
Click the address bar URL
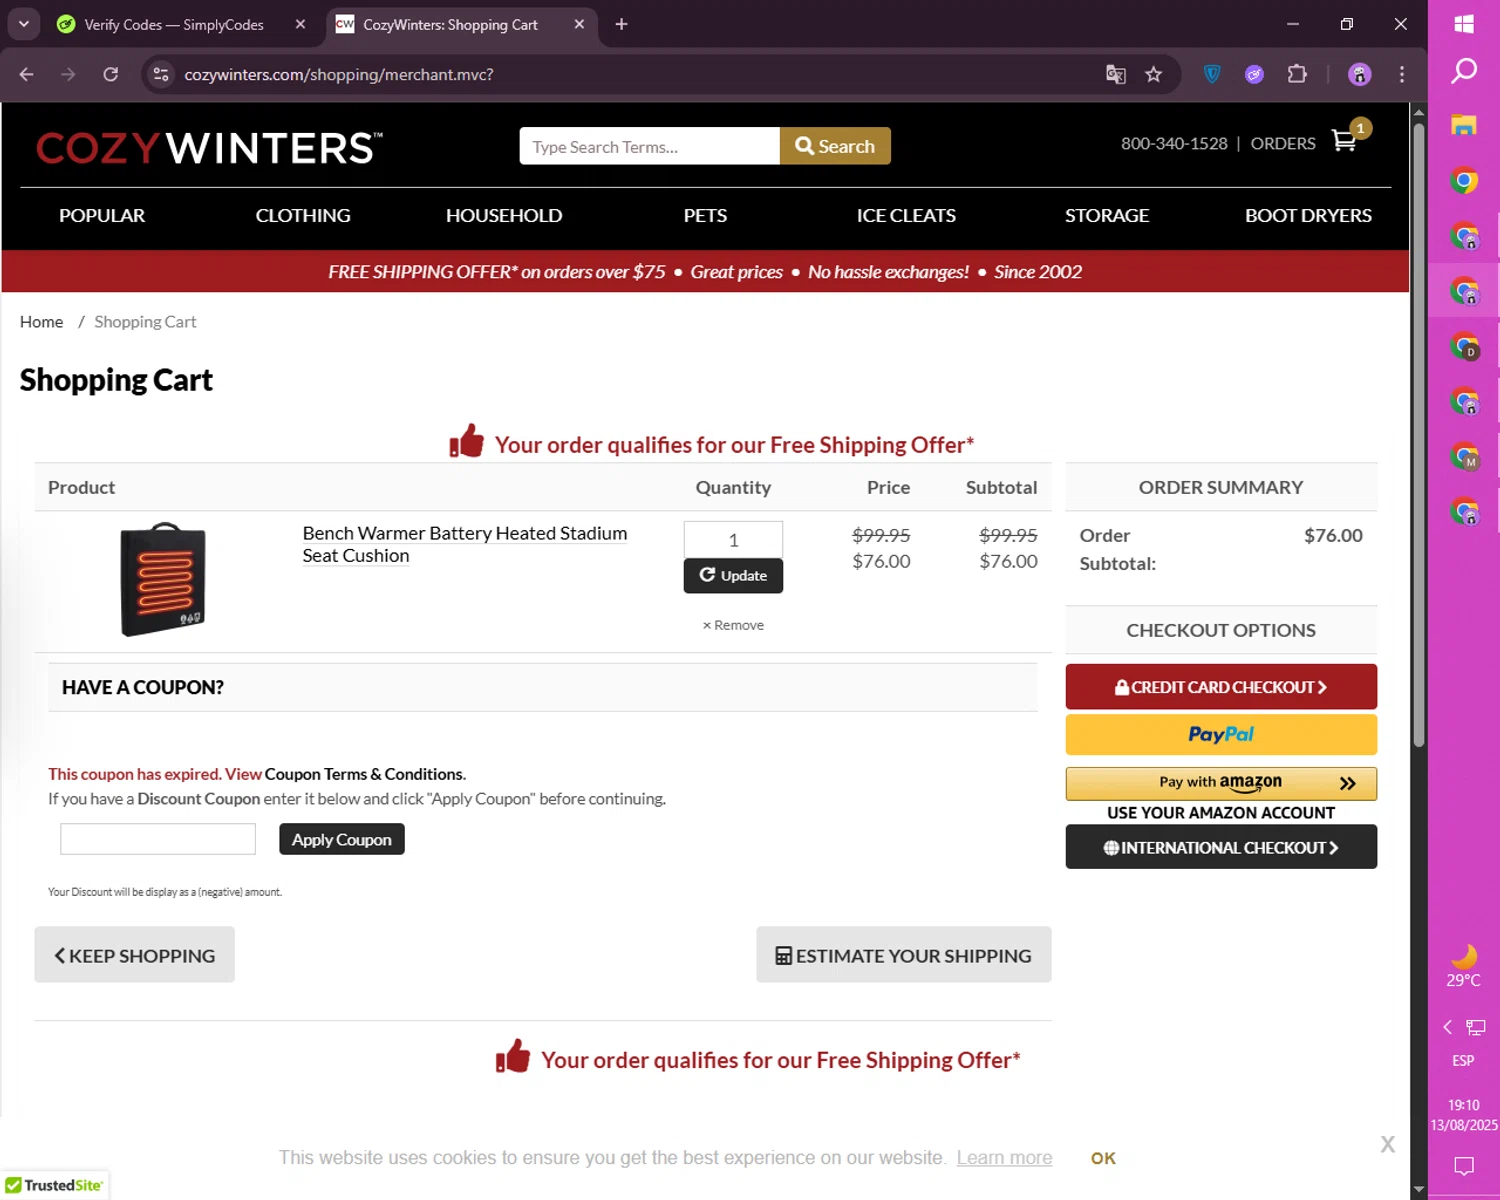click(x=339, y=75)
